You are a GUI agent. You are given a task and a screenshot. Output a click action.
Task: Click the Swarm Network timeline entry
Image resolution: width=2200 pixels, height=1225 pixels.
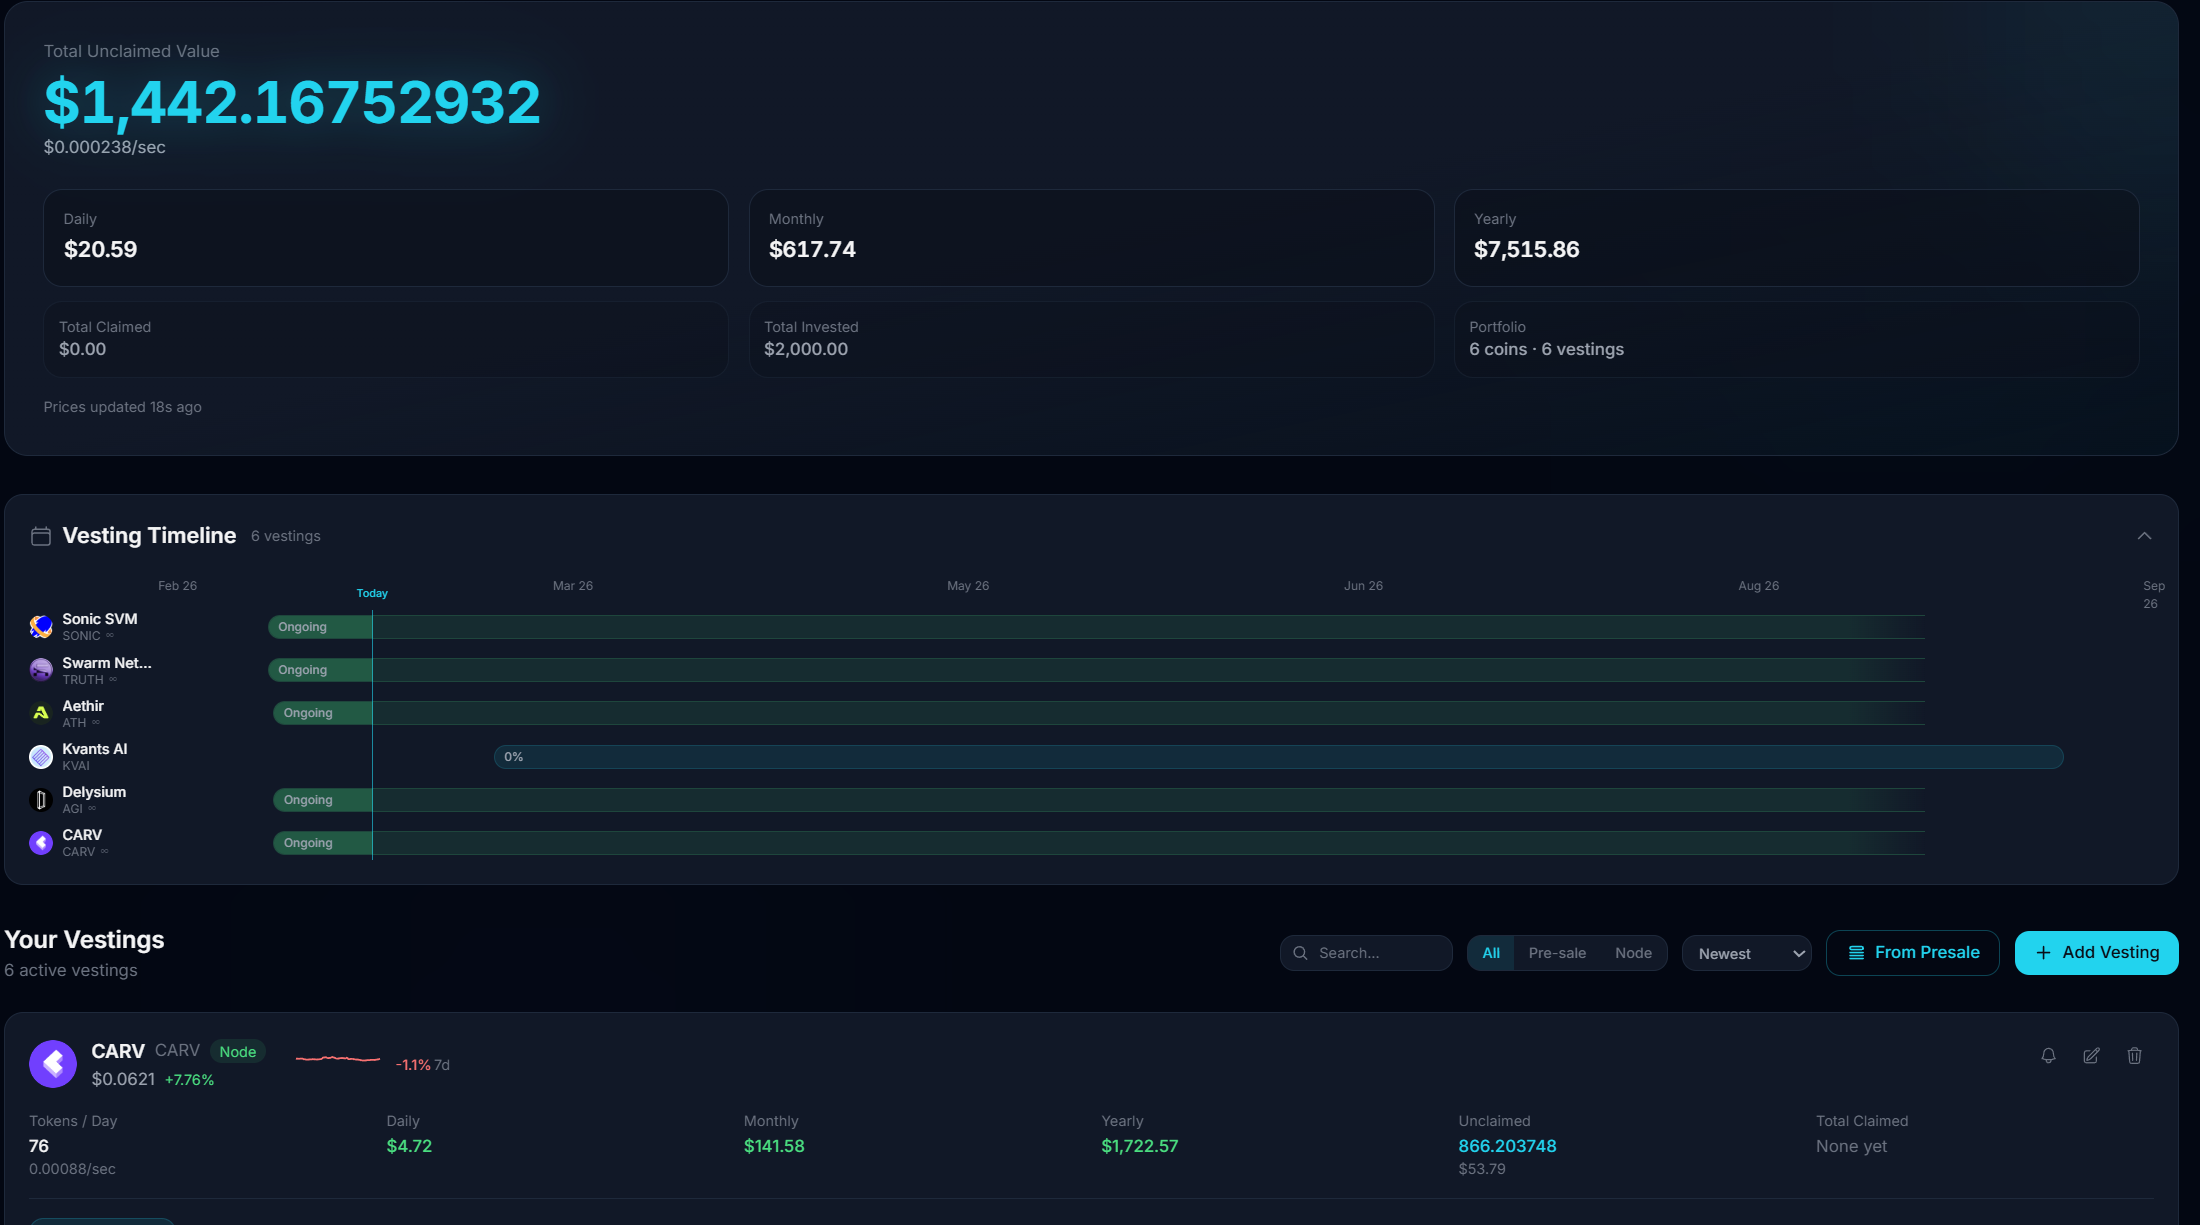tap(107, 670)
